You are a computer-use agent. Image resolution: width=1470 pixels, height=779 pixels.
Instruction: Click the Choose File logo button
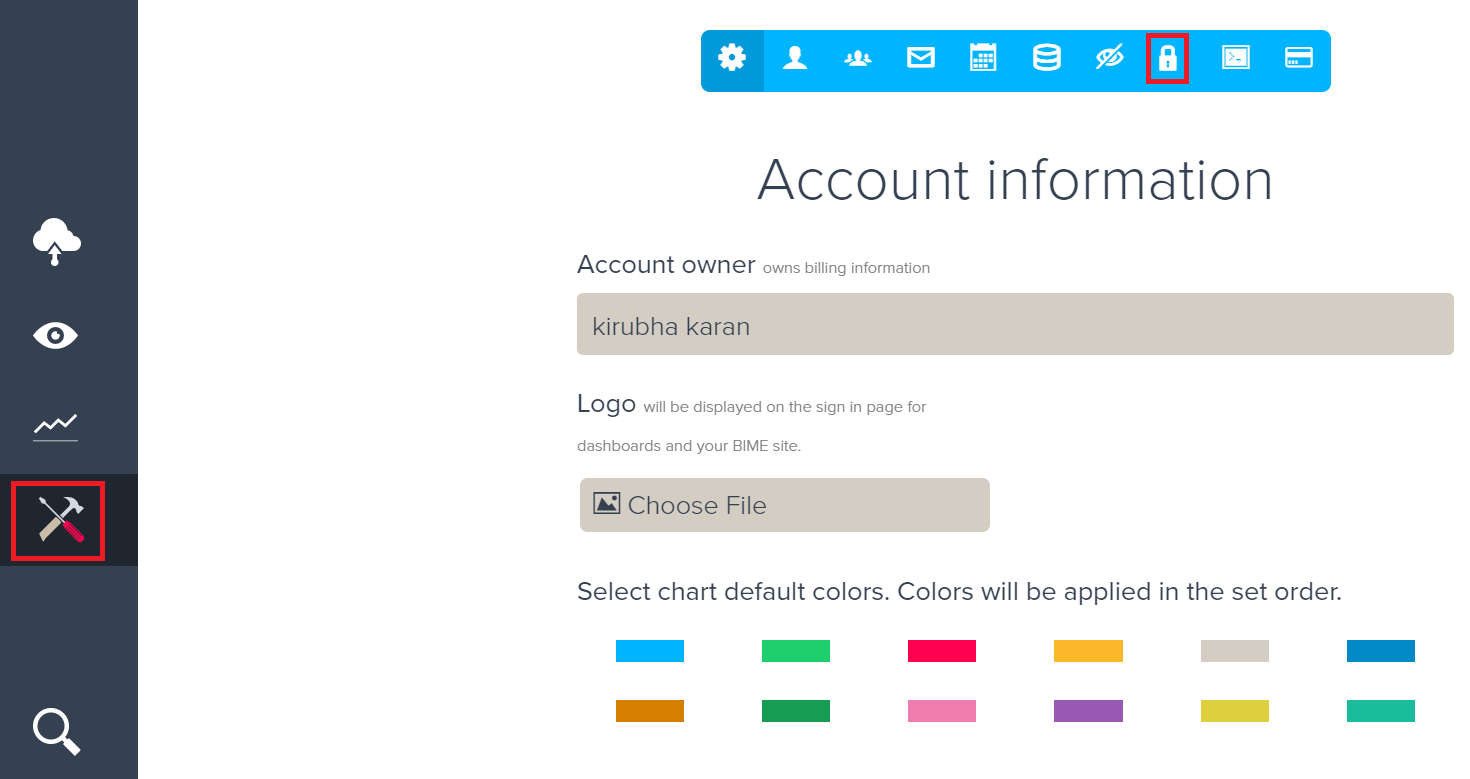coord(784,505)
